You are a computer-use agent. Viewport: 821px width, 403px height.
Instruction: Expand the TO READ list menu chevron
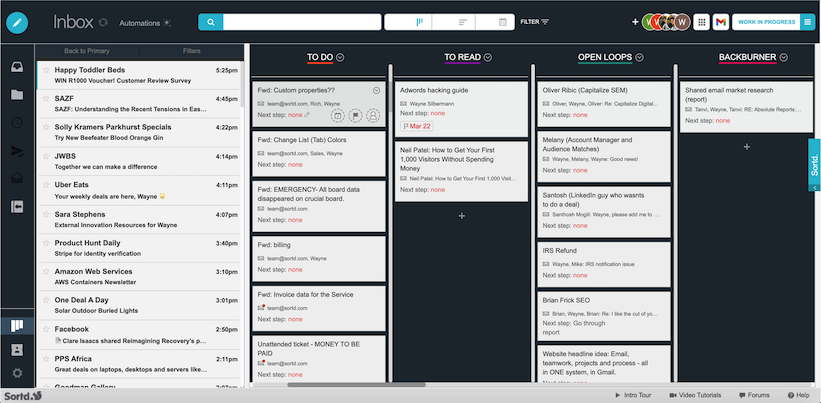[488, 58]
